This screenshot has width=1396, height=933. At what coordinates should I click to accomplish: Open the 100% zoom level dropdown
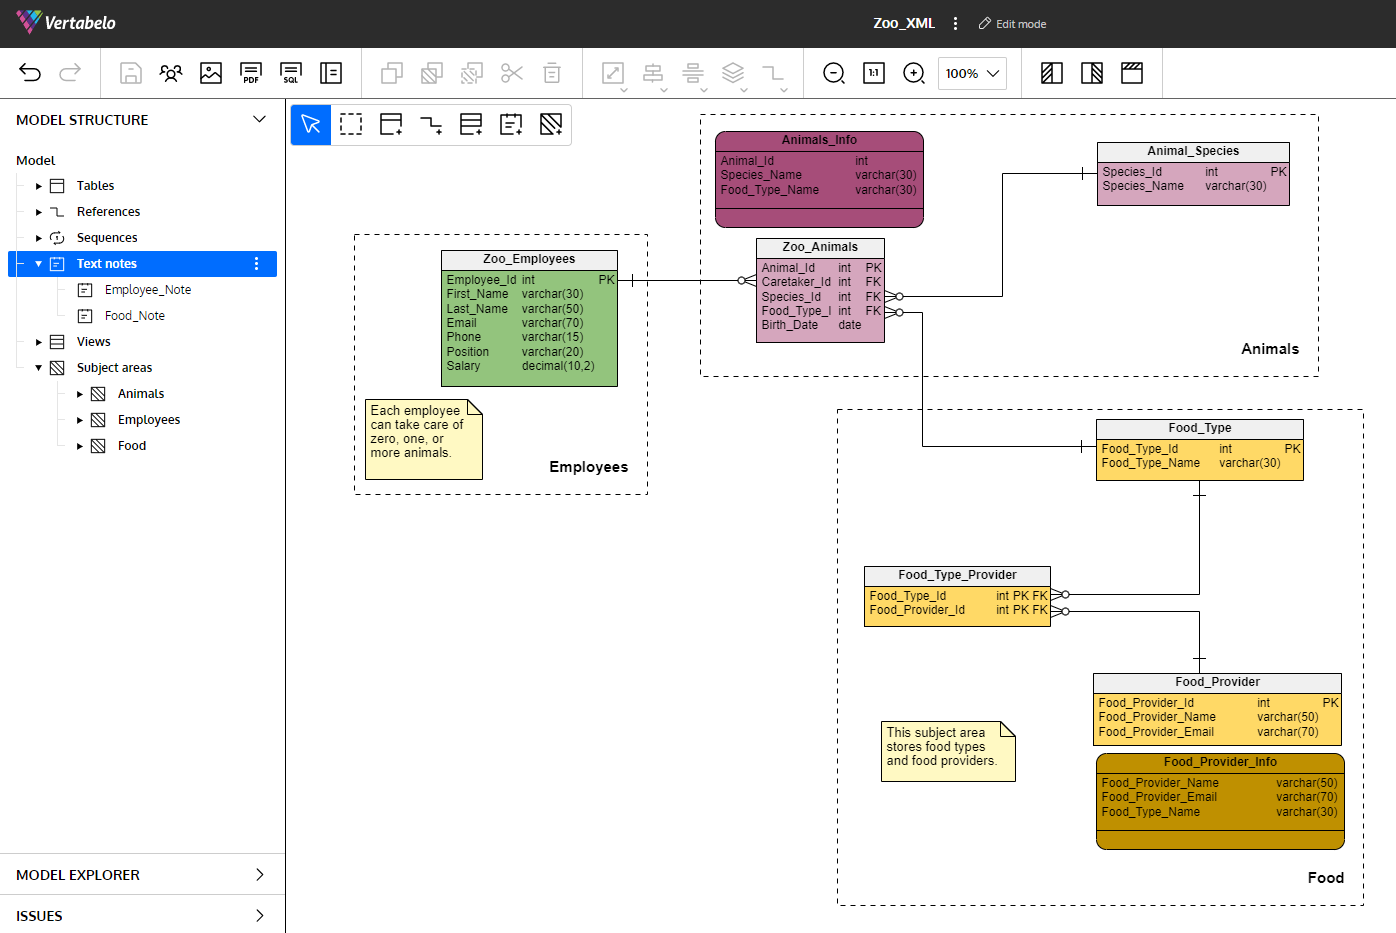tap(972, 73)
